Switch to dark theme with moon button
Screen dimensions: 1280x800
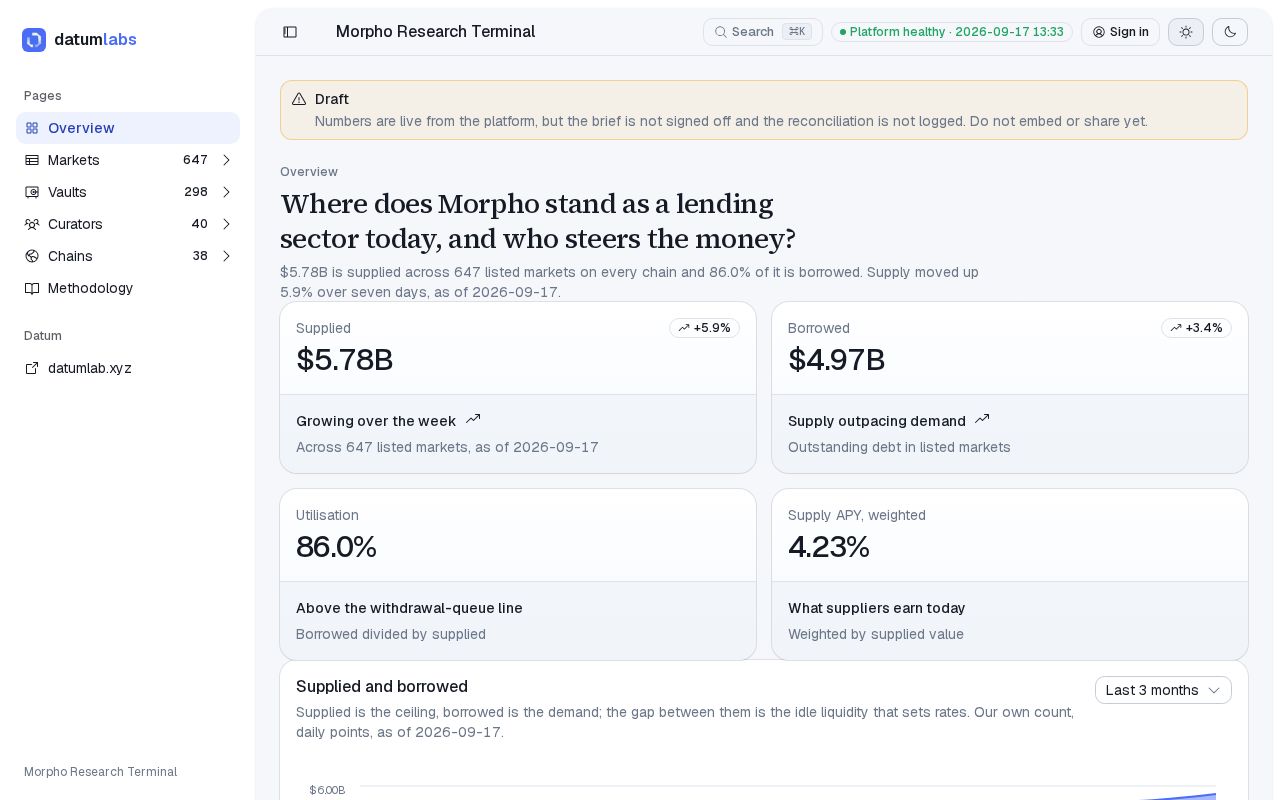coord(1230,32)
